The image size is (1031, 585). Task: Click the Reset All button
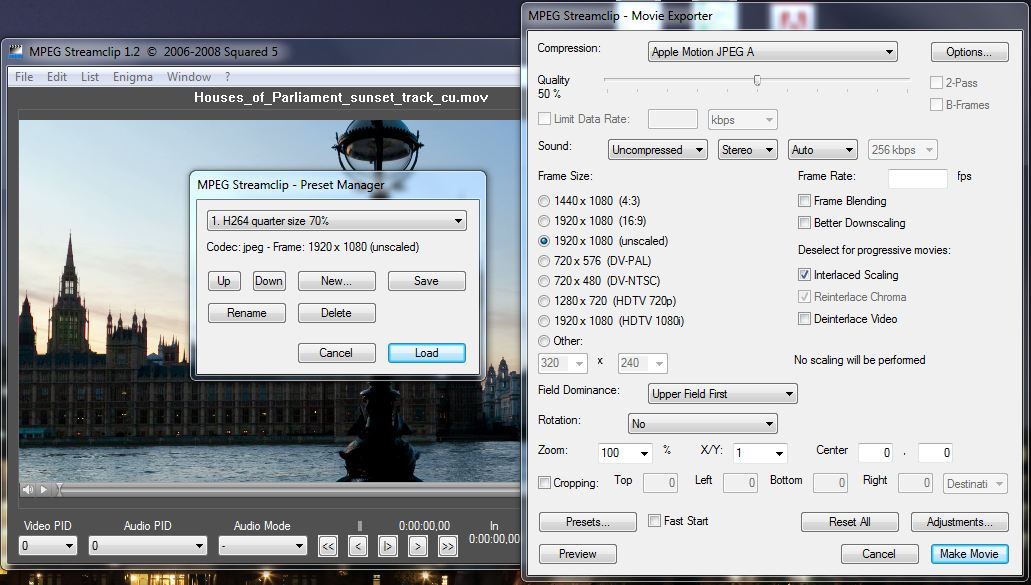(x=850, y=522)
